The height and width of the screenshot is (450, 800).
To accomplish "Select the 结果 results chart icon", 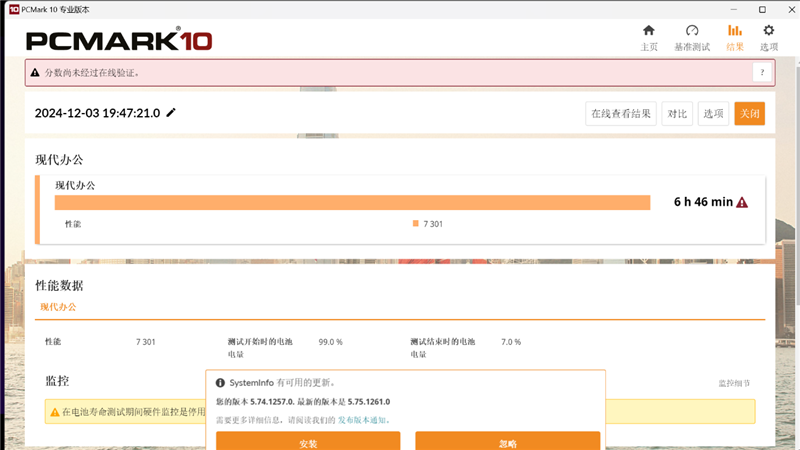I will point(735,31).
